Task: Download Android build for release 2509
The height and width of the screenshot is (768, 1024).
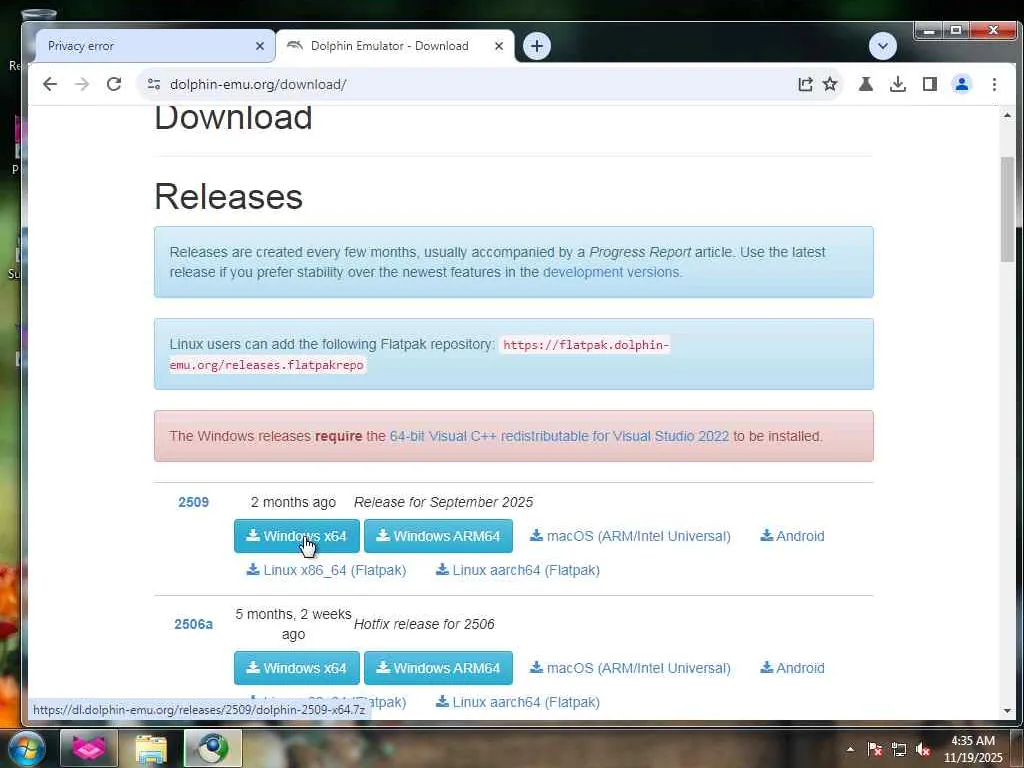Action: [x=792, y=536]
